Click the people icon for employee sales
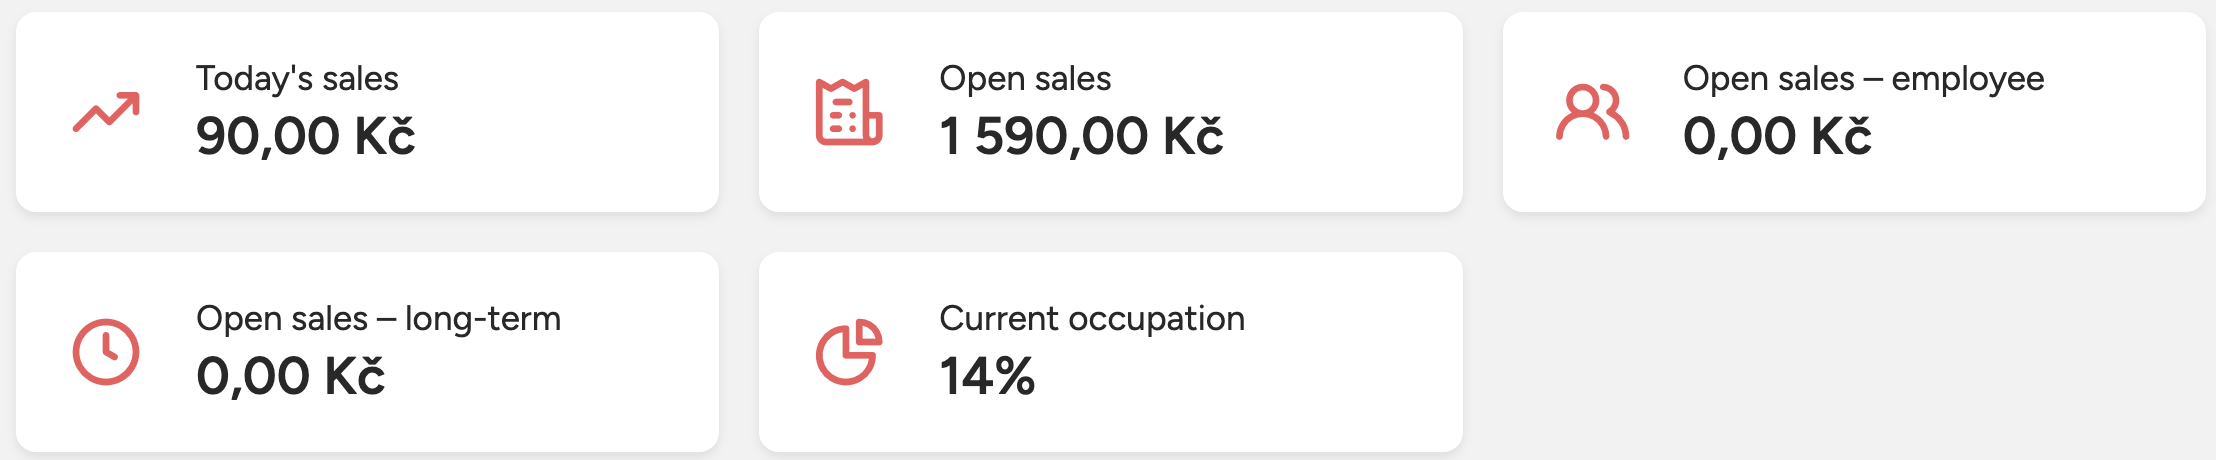Image resolution: width=2216 pixels, height=460 pixels. coord(1592,112)
